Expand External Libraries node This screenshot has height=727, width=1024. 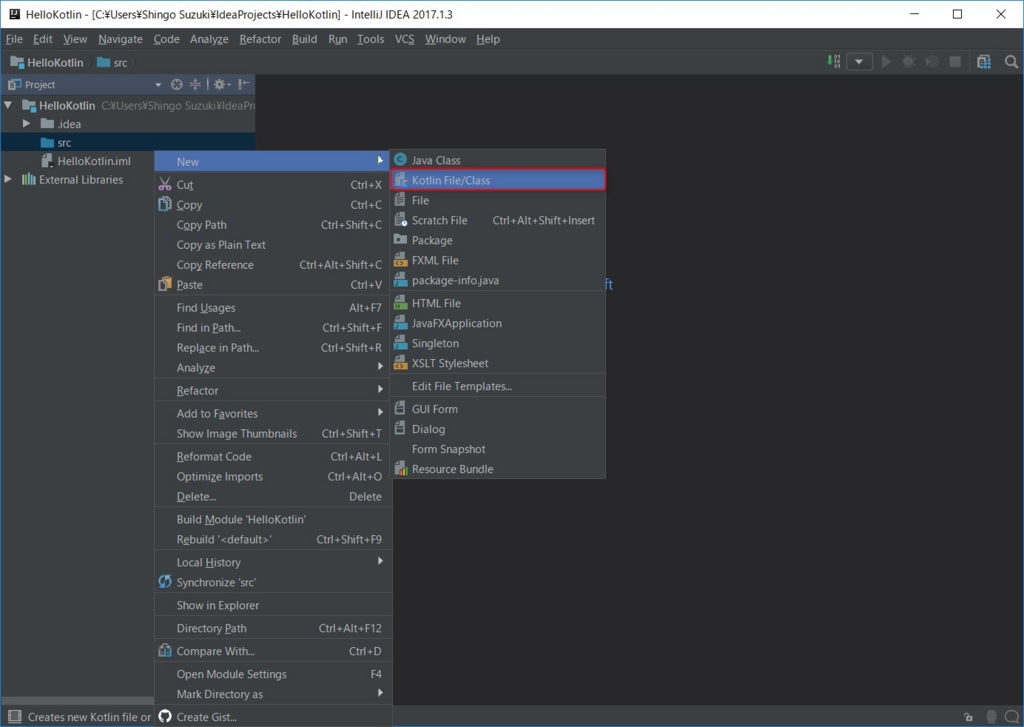coord(8,179)
